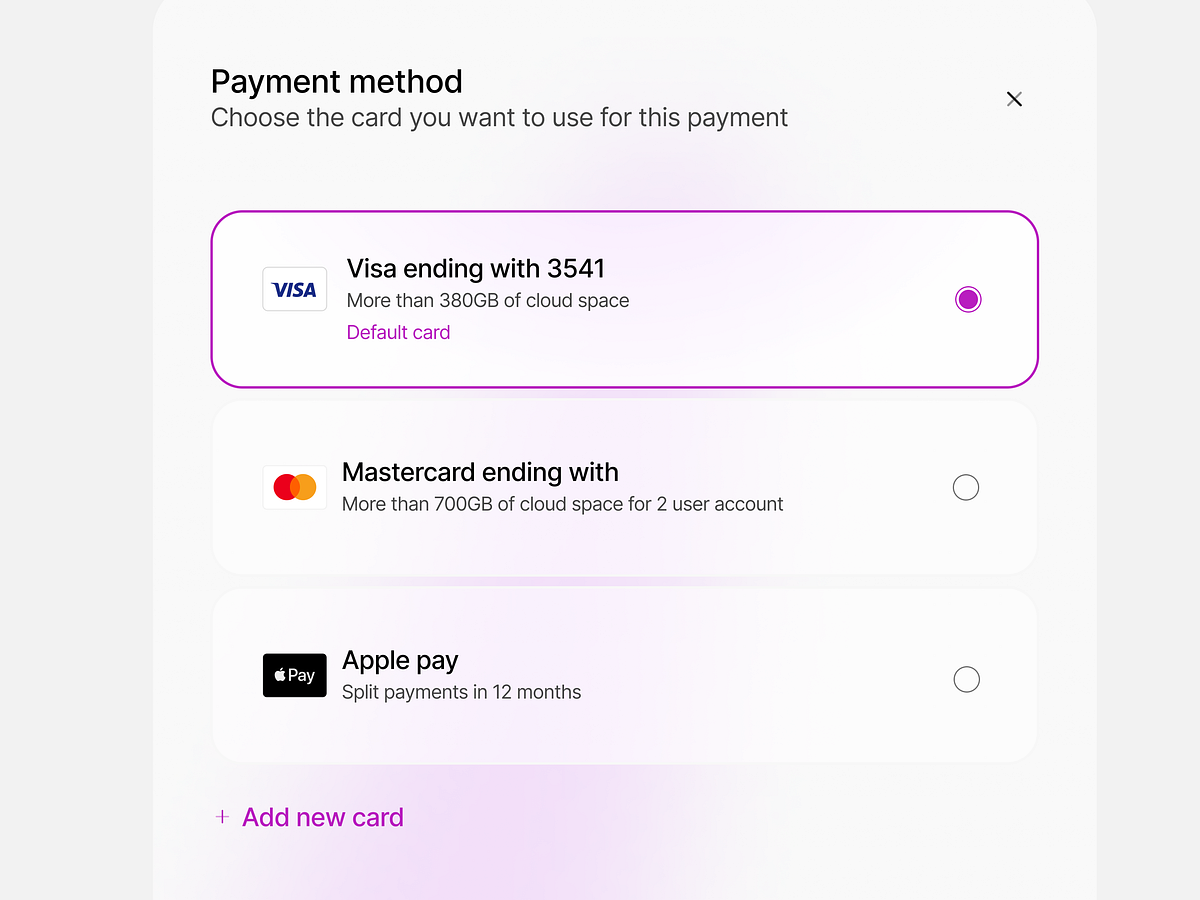Select the Visa ending with 3541 radio button
The height and width of the screenshot is (900, 1200).
point(968,298)
